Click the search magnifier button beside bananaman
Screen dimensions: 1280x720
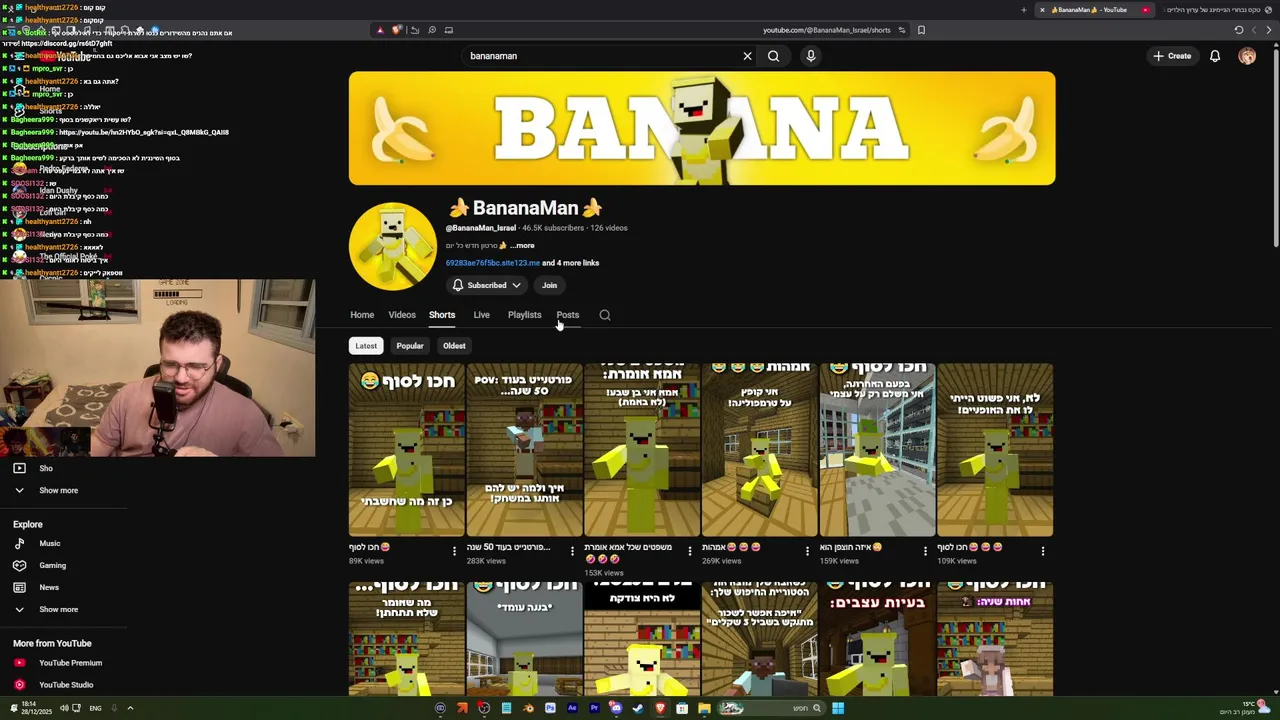[773, 56]
